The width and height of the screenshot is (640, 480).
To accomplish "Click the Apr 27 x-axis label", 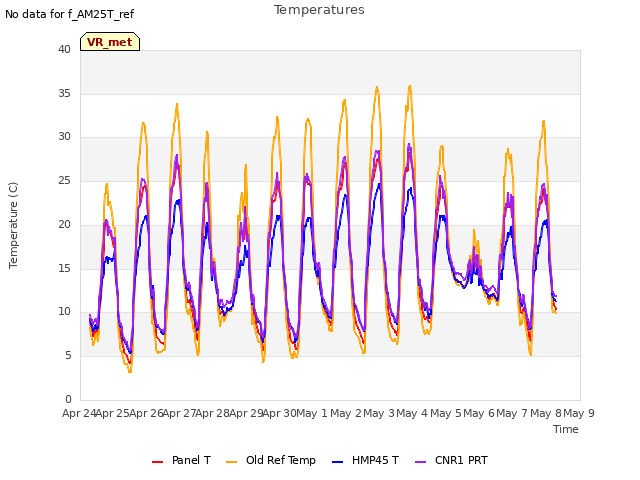I will pyautogui.click(x=179, y=413).
